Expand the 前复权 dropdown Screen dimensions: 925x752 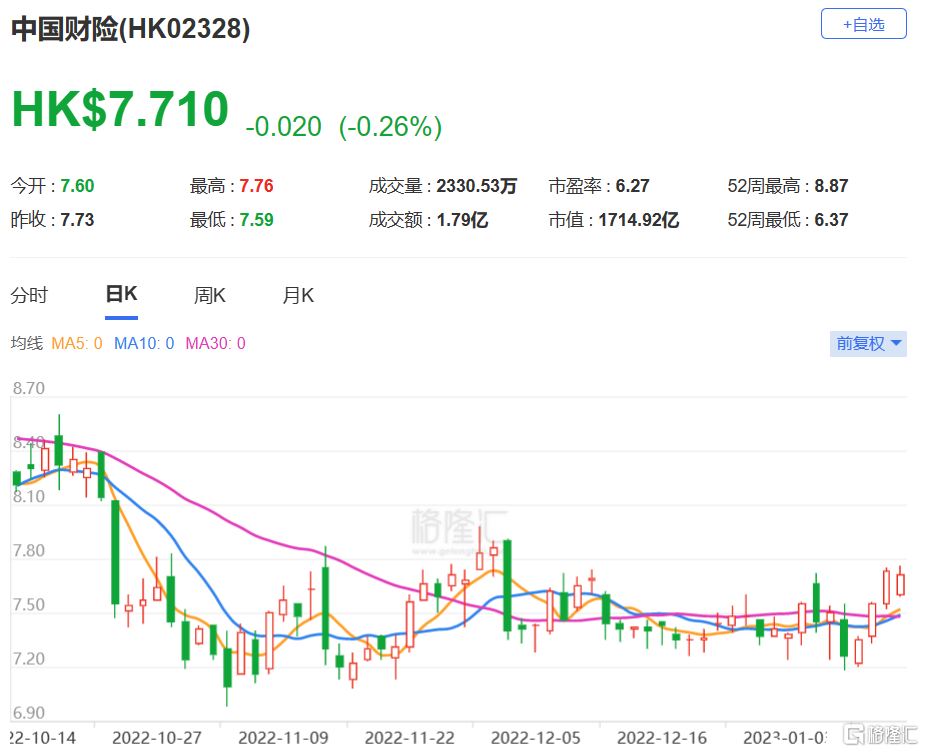[x=868, y=343]
